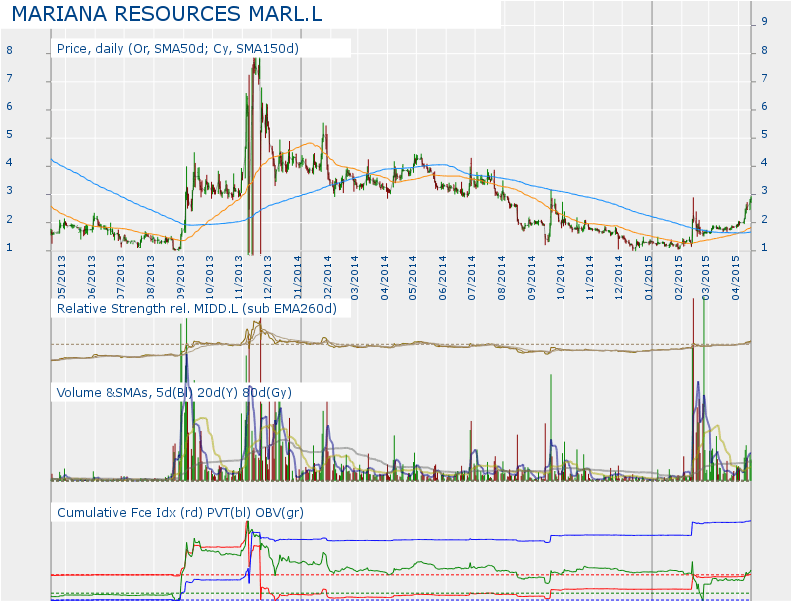Select the 1 value on the left price axis
This screenshot has width=791, height=601.
[x=9, y=247]
